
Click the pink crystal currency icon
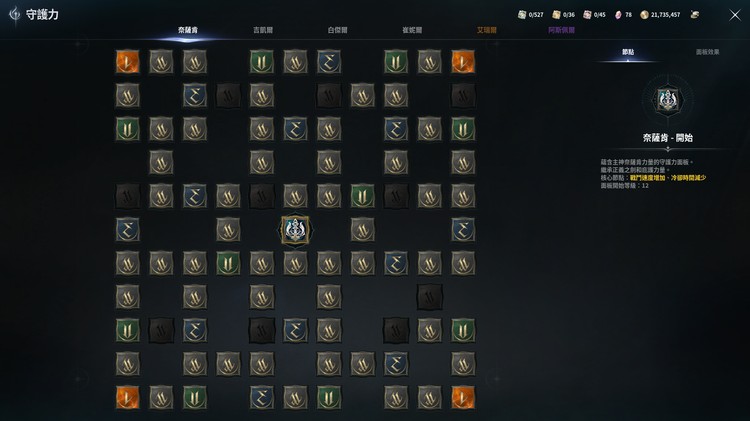[618, 15]
